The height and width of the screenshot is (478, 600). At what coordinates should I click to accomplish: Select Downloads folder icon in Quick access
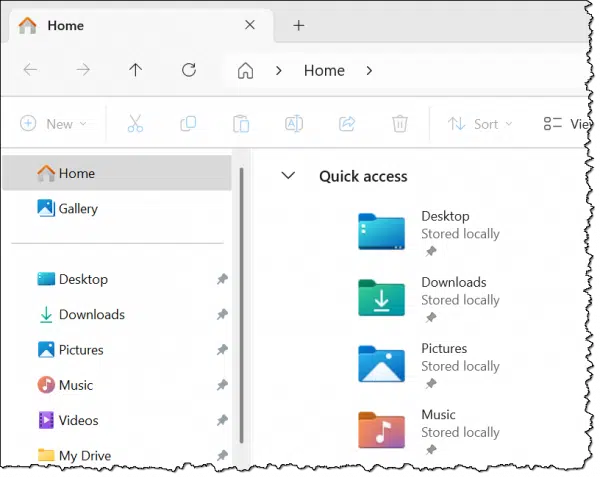pos(381,298)
